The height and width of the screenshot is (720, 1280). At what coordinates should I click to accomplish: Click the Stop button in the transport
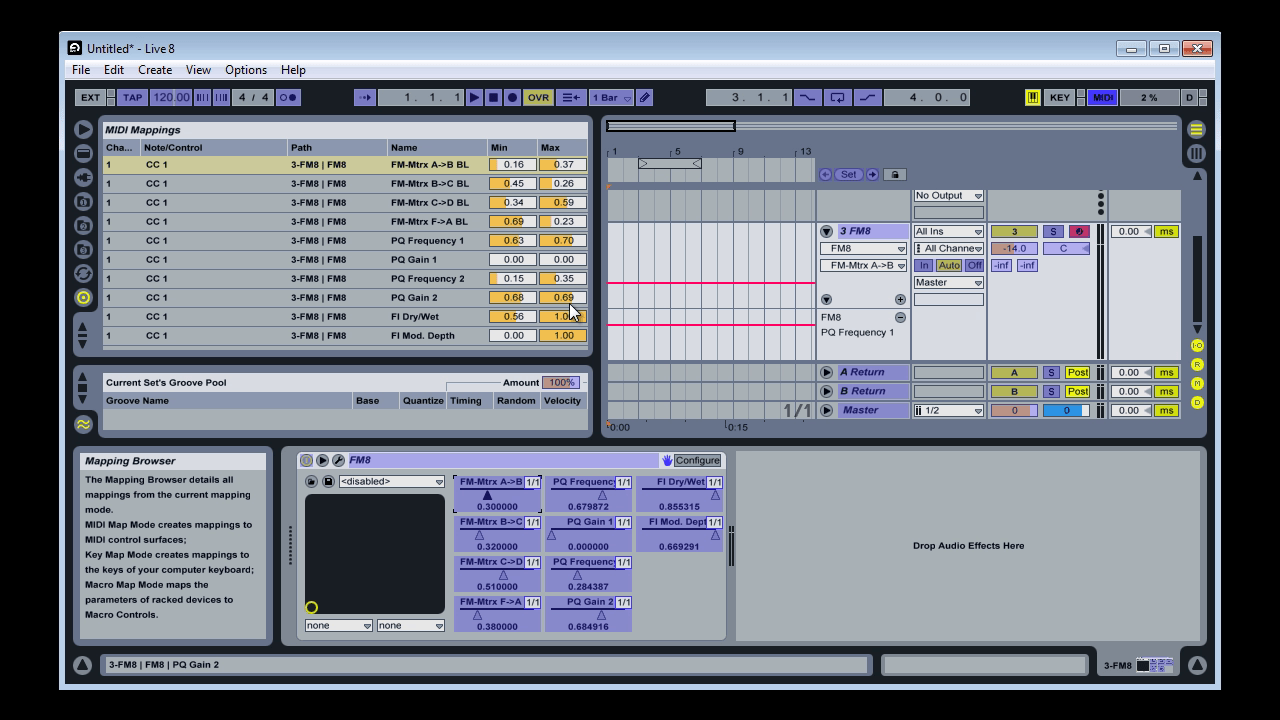click(493, 97)
